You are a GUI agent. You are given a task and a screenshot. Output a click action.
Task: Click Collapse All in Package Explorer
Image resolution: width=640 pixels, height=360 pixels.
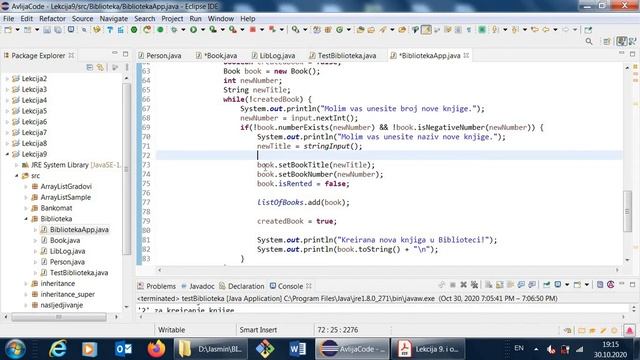coord(89,67)
